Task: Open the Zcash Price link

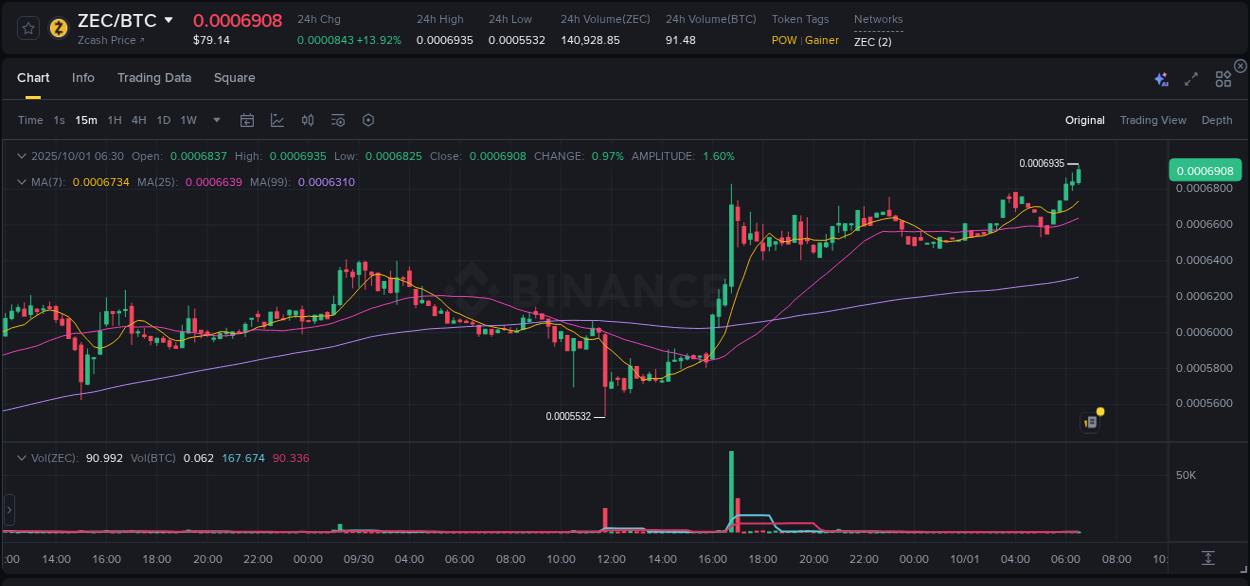Action: pos(110,40)
